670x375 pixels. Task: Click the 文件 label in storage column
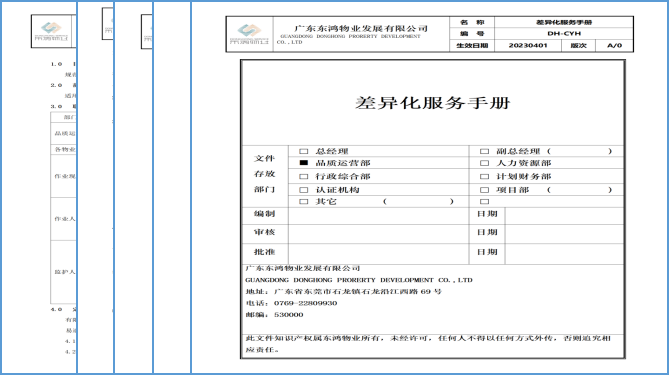pyautogui.click(x=264, y=158)
